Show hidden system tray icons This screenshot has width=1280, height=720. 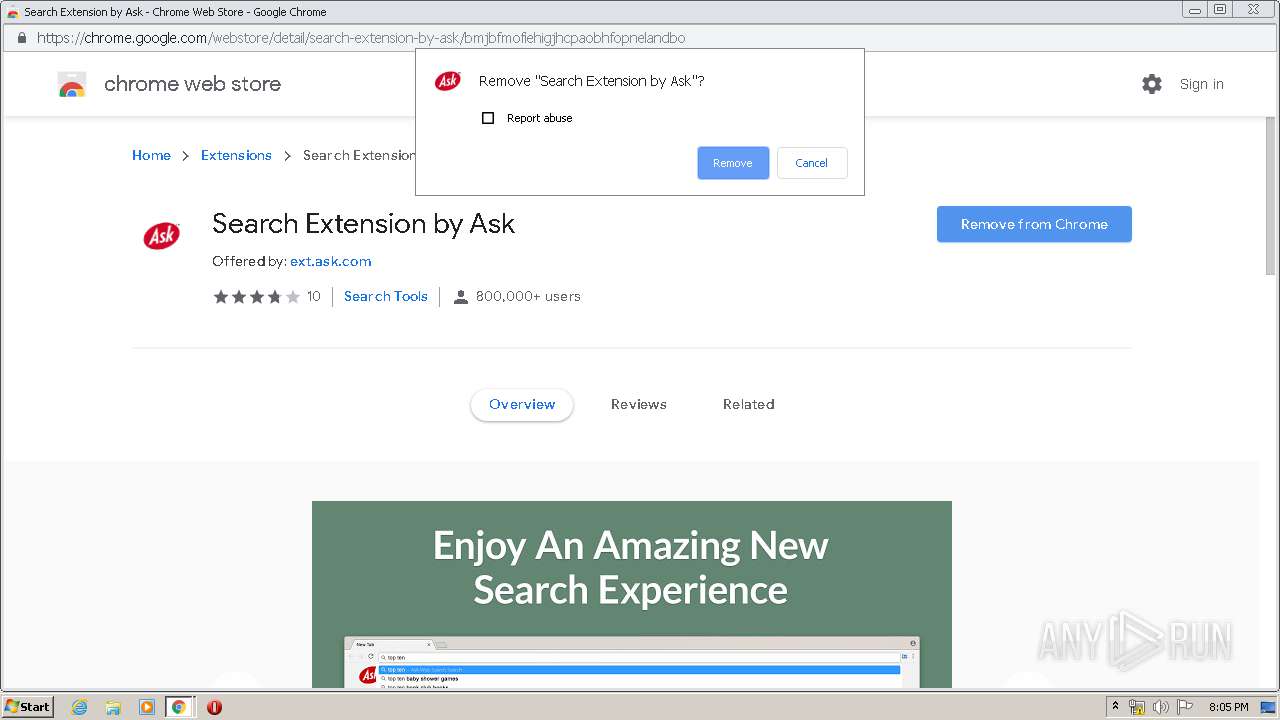click(1115, 706)
